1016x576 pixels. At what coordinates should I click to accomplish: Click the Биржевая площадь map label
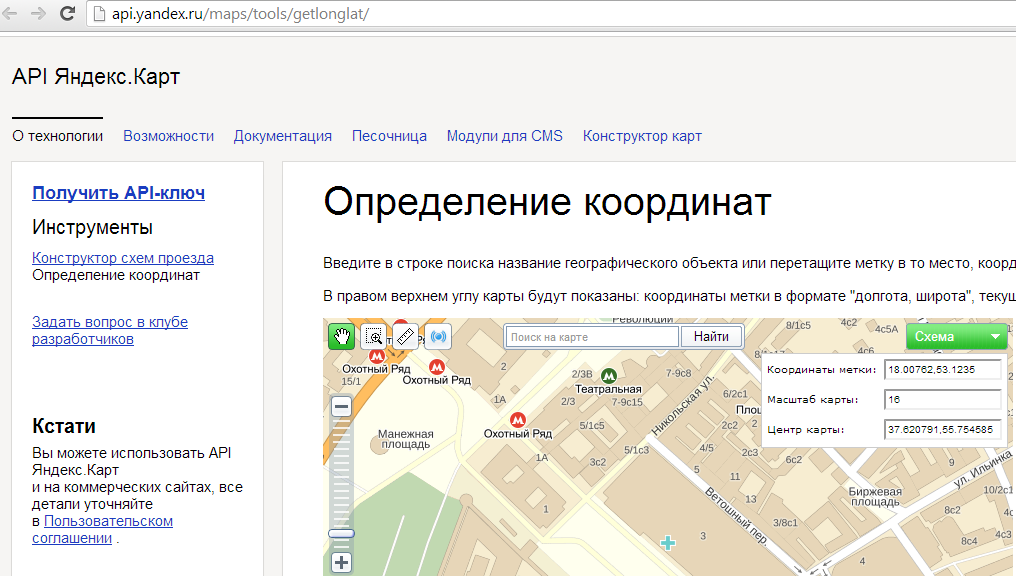(x=875, y=497)
